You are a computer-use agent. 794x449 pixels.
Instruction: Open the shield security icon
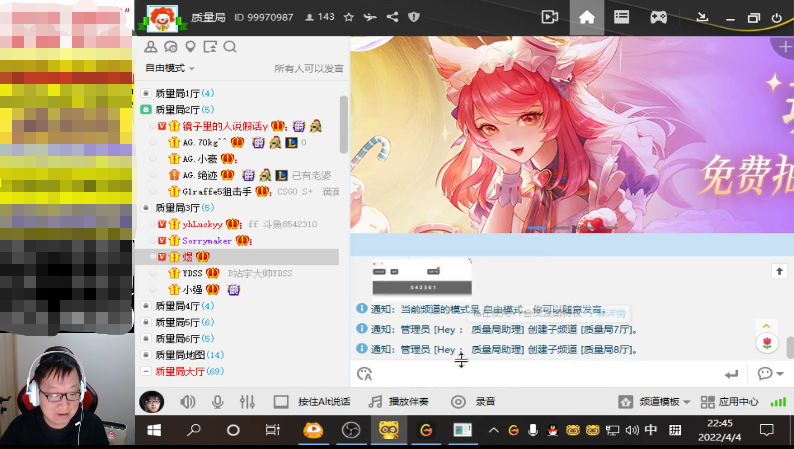(414, 17)
